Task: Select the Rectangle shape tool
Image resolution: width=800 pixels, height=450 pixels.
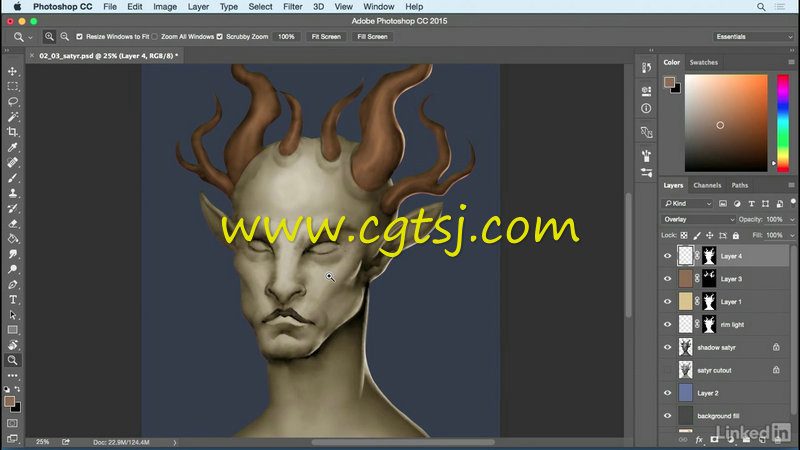Action: tap(13, 330)
